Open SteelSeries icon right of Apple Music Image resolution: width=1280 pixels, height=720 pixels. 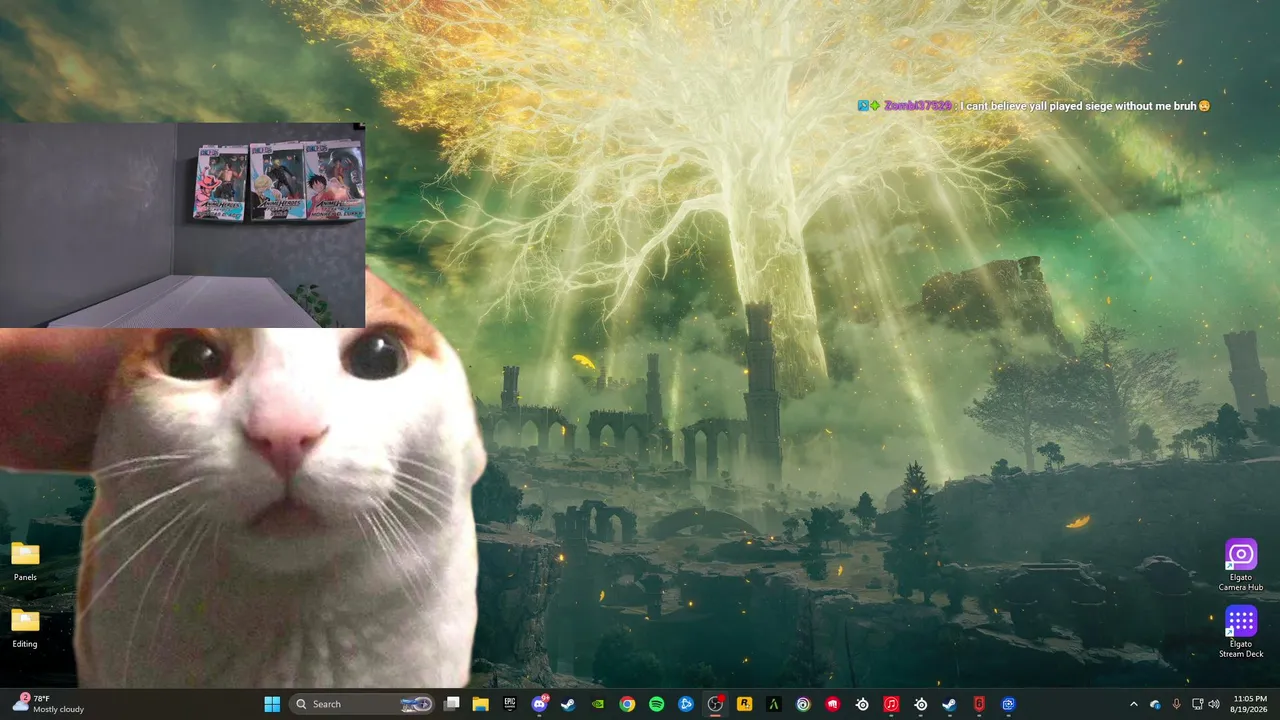click(x=920, y=704)
